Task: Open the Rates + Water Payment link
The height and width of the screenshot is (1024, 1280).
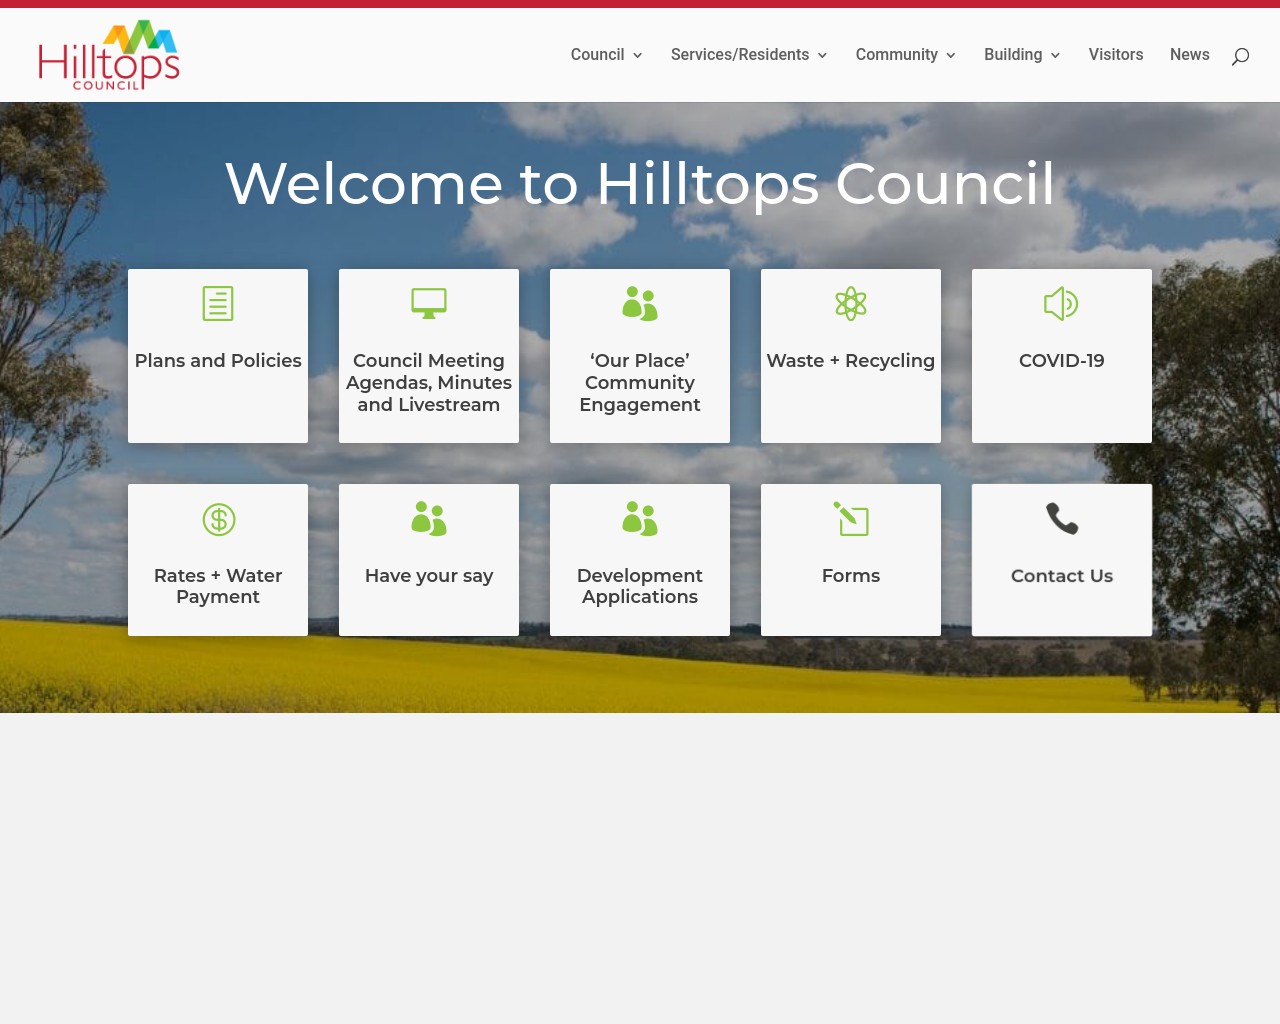Action: 218,586
